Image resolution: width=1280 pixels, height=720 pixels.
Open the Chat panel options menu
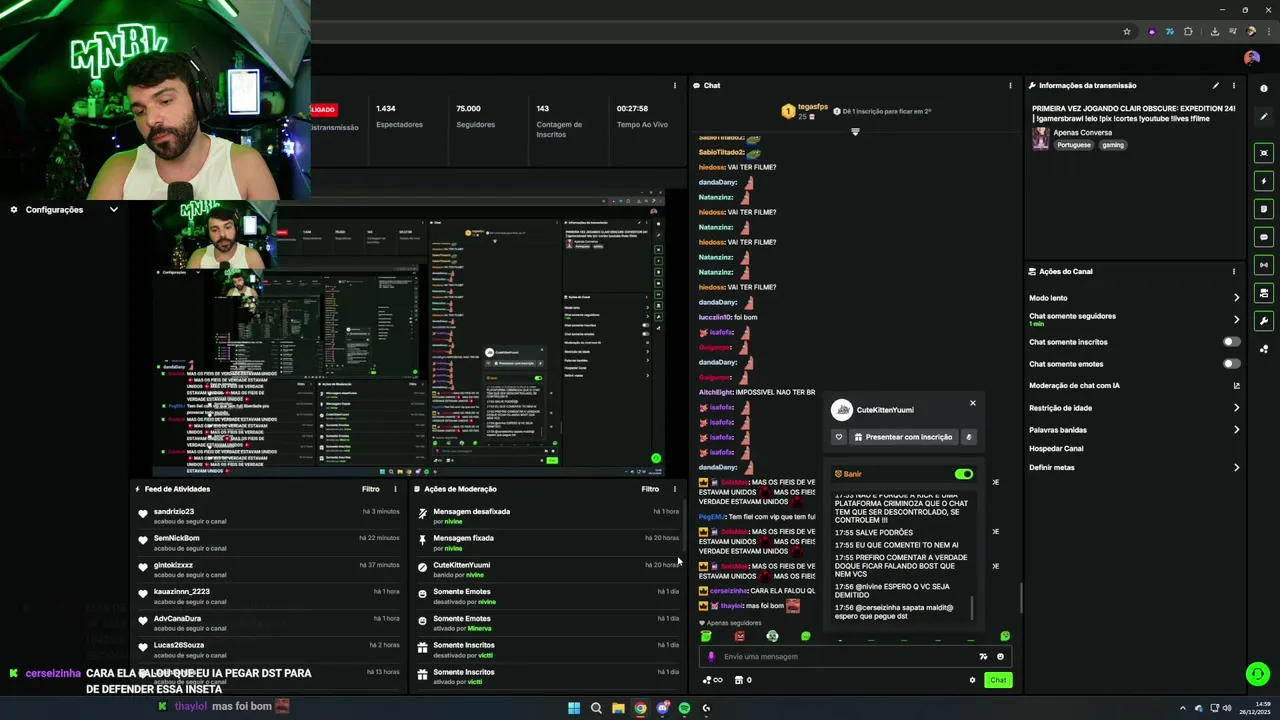(x=1010, y=86)
